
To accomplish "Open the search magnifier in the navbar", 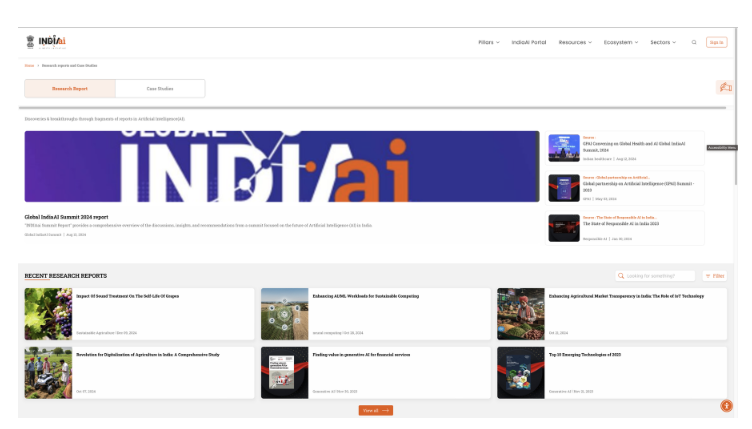I will pyautogui.click(x=693, y=42).
